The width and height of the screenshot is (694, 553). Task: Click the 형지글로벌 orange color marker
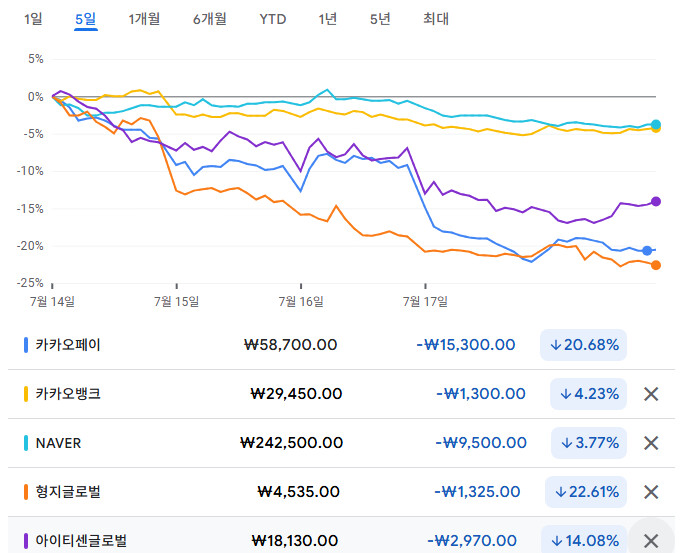tap(25, 492)
